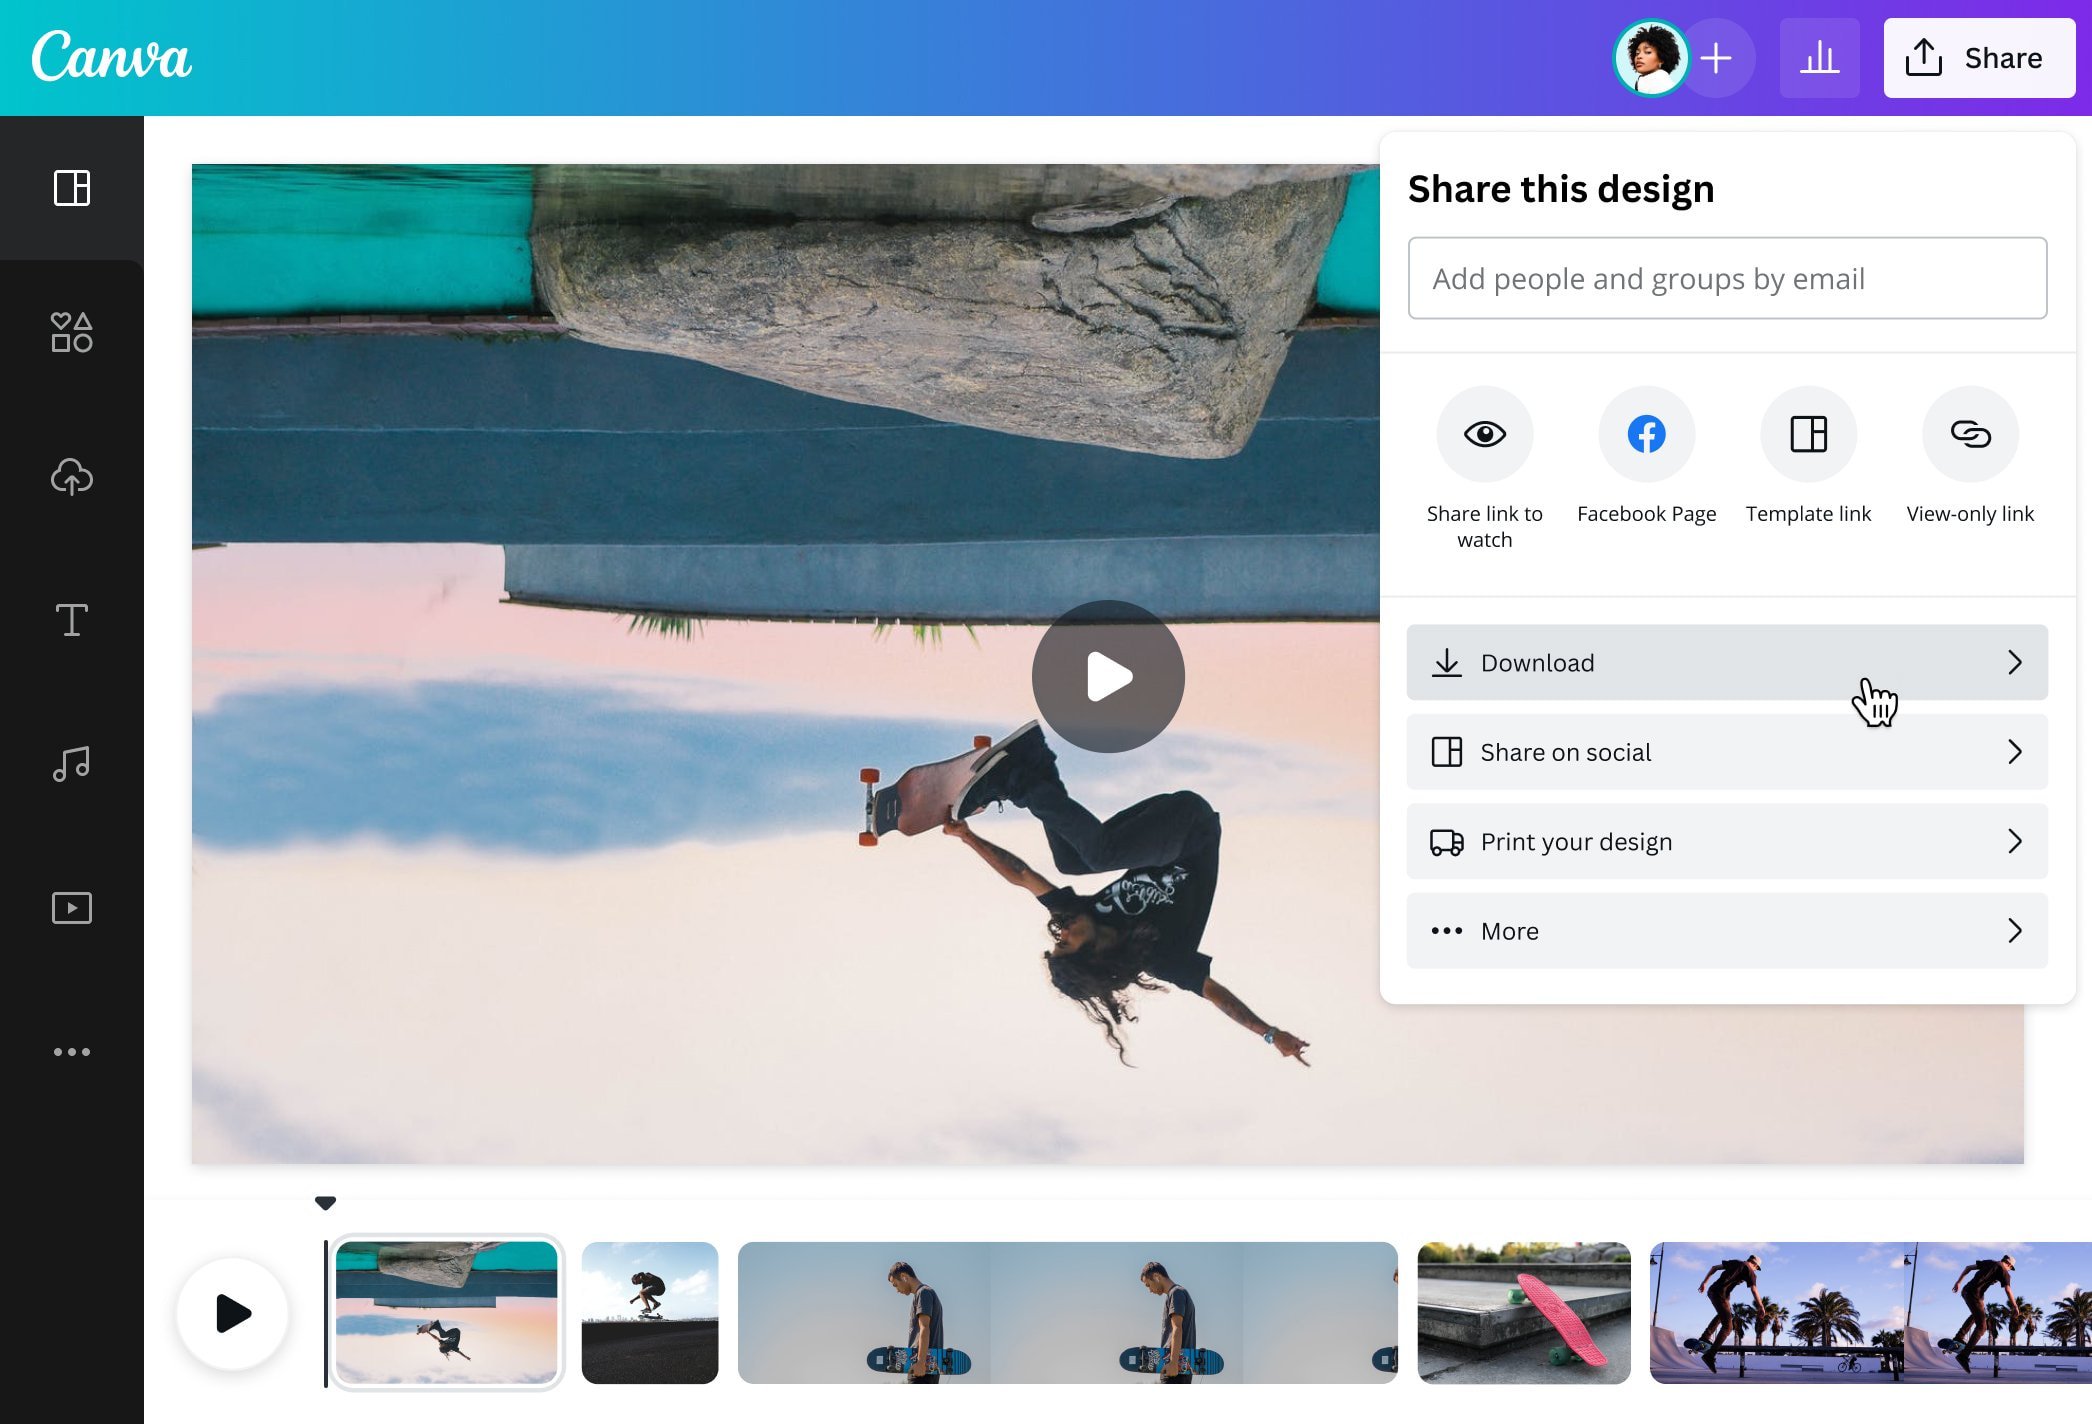Click the Share button in the top bar
This screenshot has height=1424, width=2092.
1978,57
